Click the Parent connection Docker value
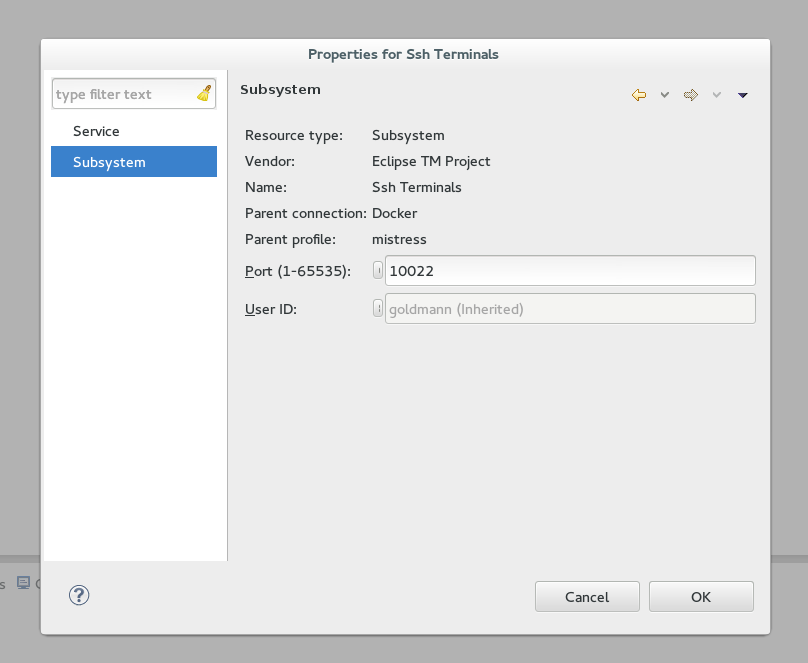The width and height of the screenshot is (808, 663). point(394,213)
